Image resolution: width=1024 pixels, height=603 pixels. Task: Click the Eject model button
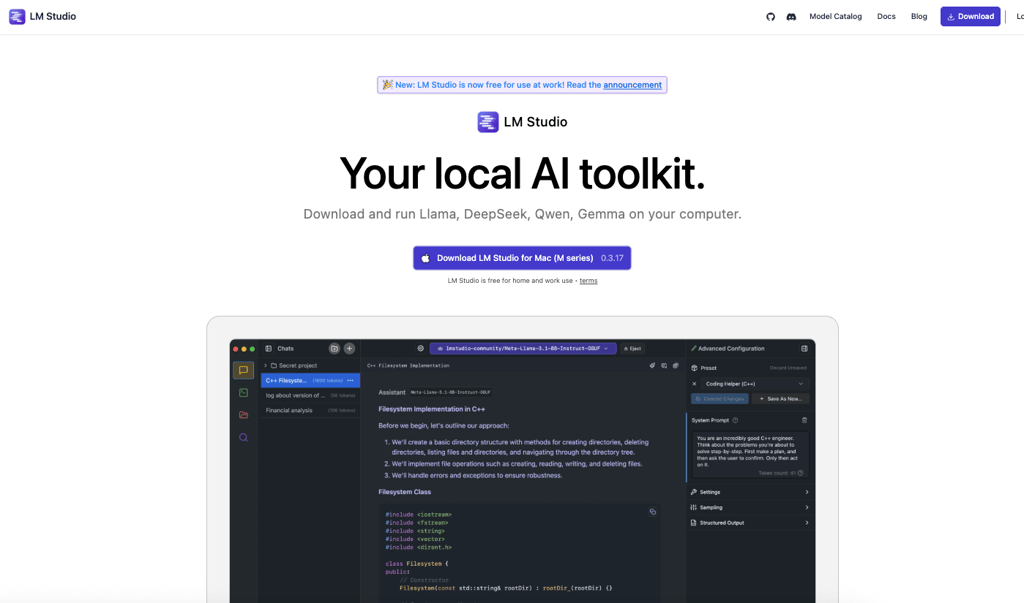click(632, 349)
